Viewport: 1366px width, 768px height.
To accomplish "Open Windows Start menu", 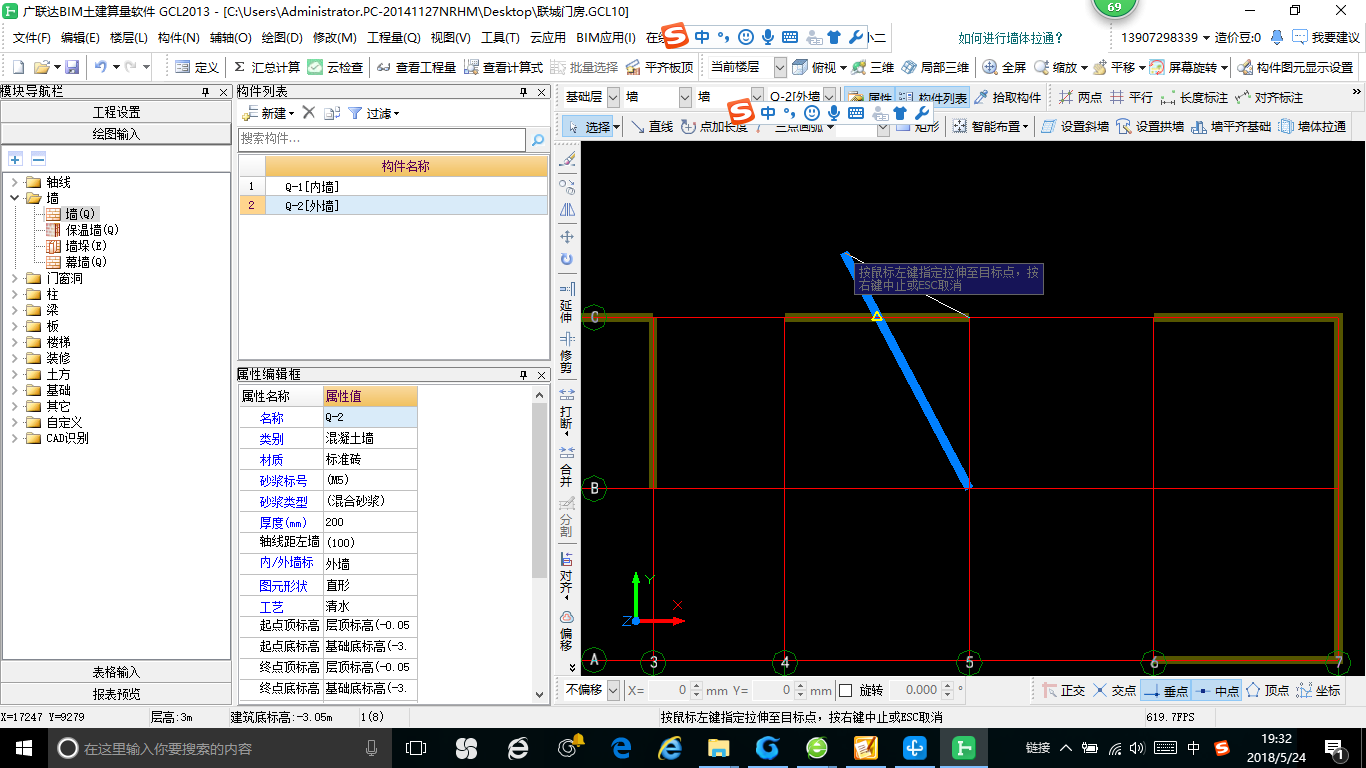I will (x=24, y=747).
